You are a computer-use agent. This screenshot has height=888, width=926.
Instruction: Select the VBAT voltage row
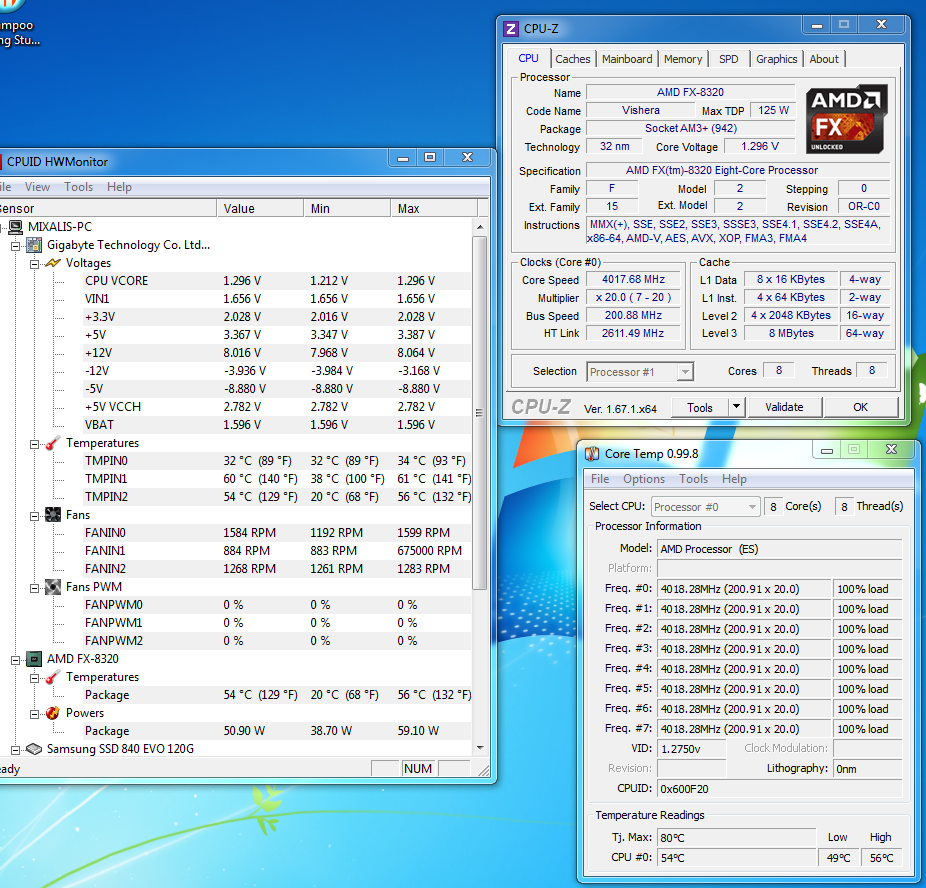[x=278, y=425]
